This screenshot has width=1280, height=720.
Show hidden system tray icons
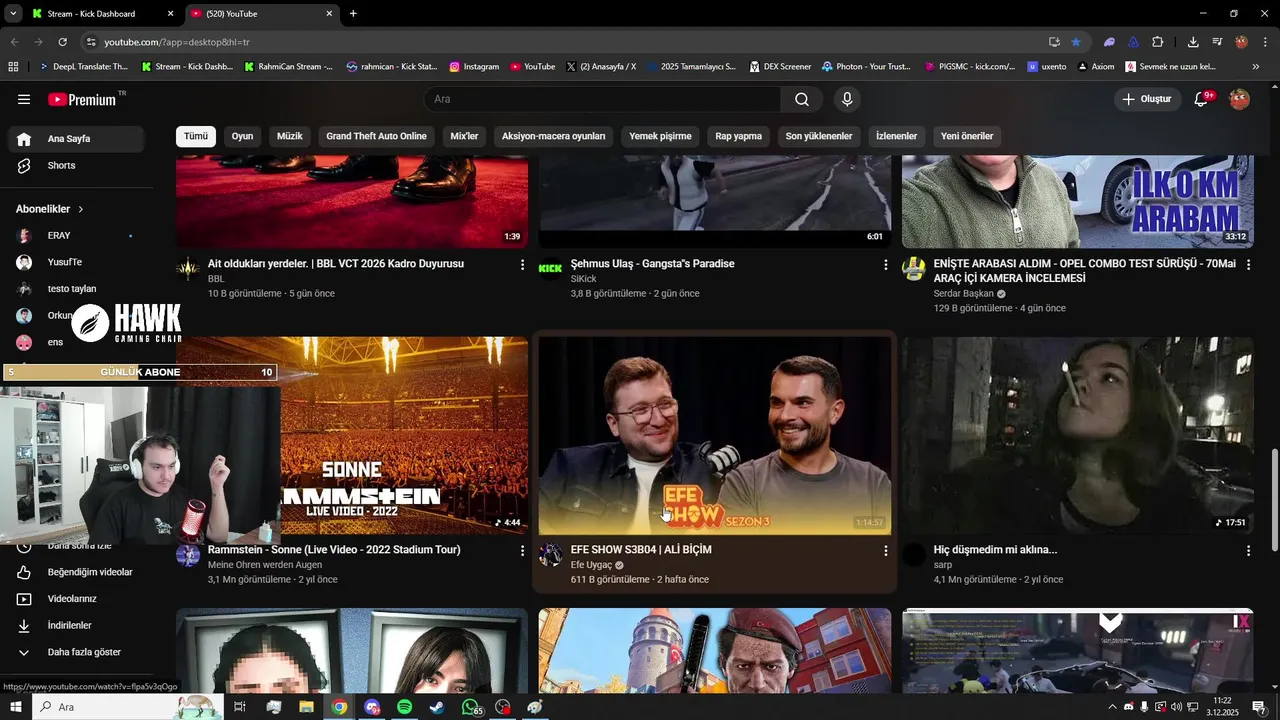click(x=1112, y=707)
